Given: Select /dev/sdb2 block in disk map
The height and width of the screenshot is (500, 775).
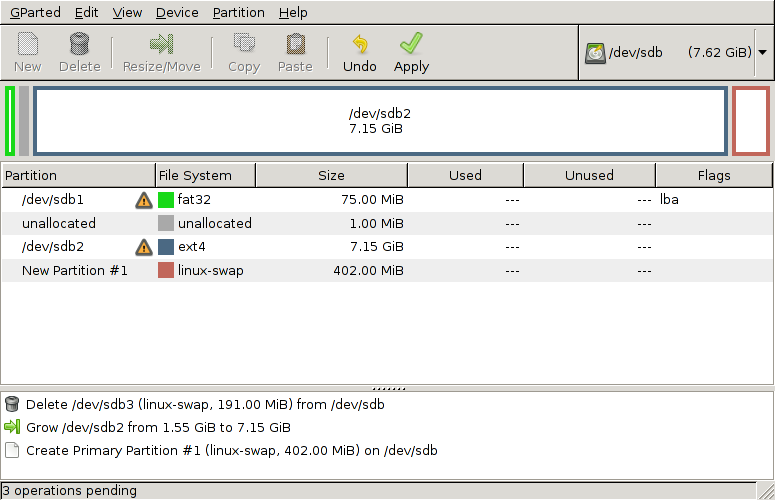Looking at the screenshot, I should pyautogui.click(x=380, y=121).
